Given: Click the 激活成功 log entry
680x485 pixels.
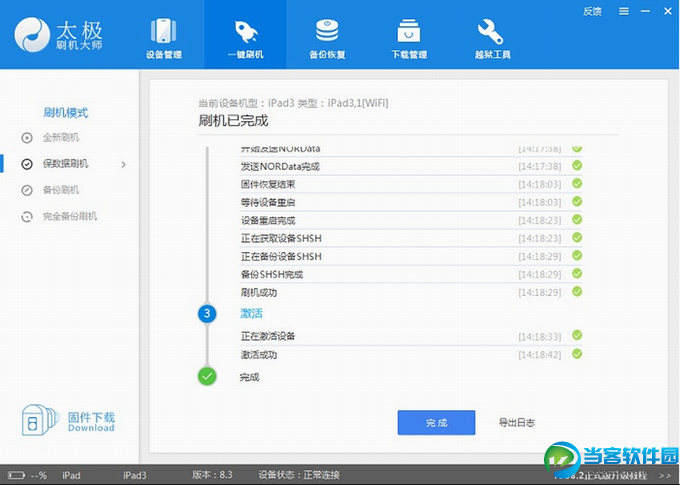Looking at the screenshot, I should [259, 354].
